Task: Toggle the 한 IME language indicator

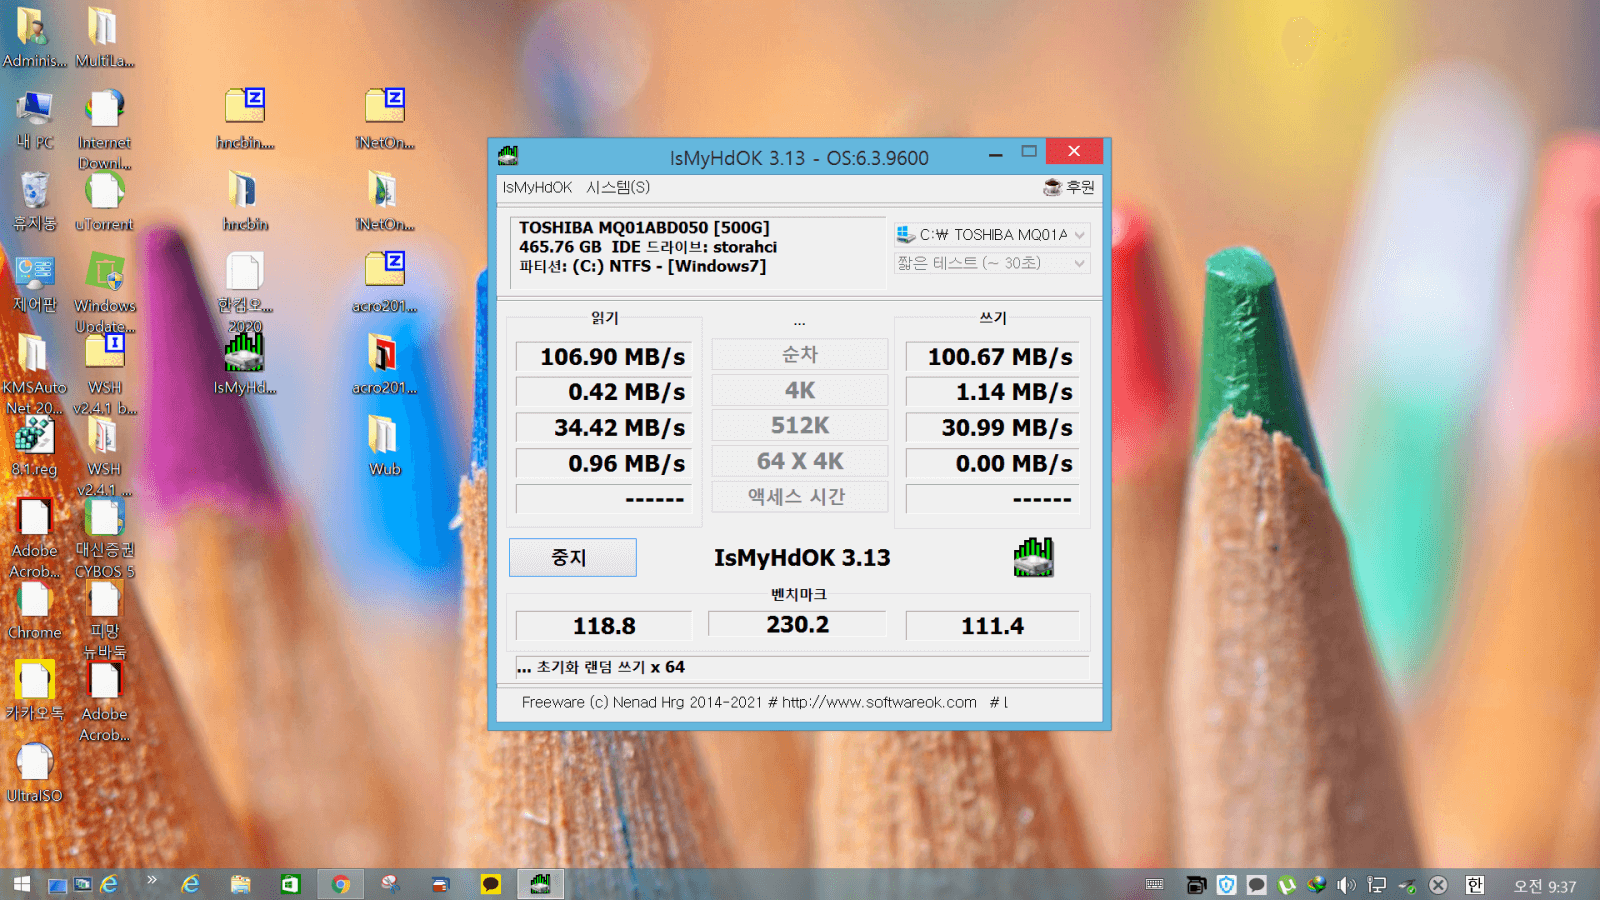Action: (x=1475, y=885)
